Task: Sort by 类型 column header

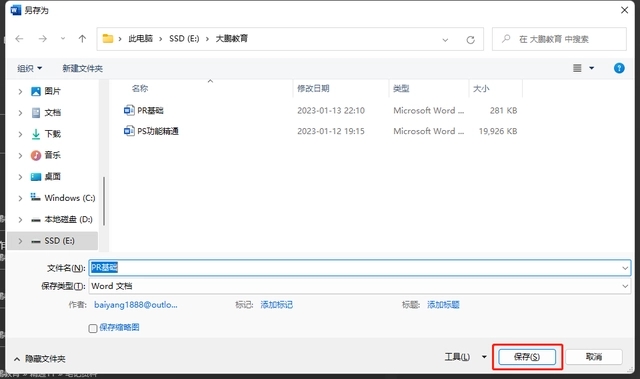Action: 401,88
